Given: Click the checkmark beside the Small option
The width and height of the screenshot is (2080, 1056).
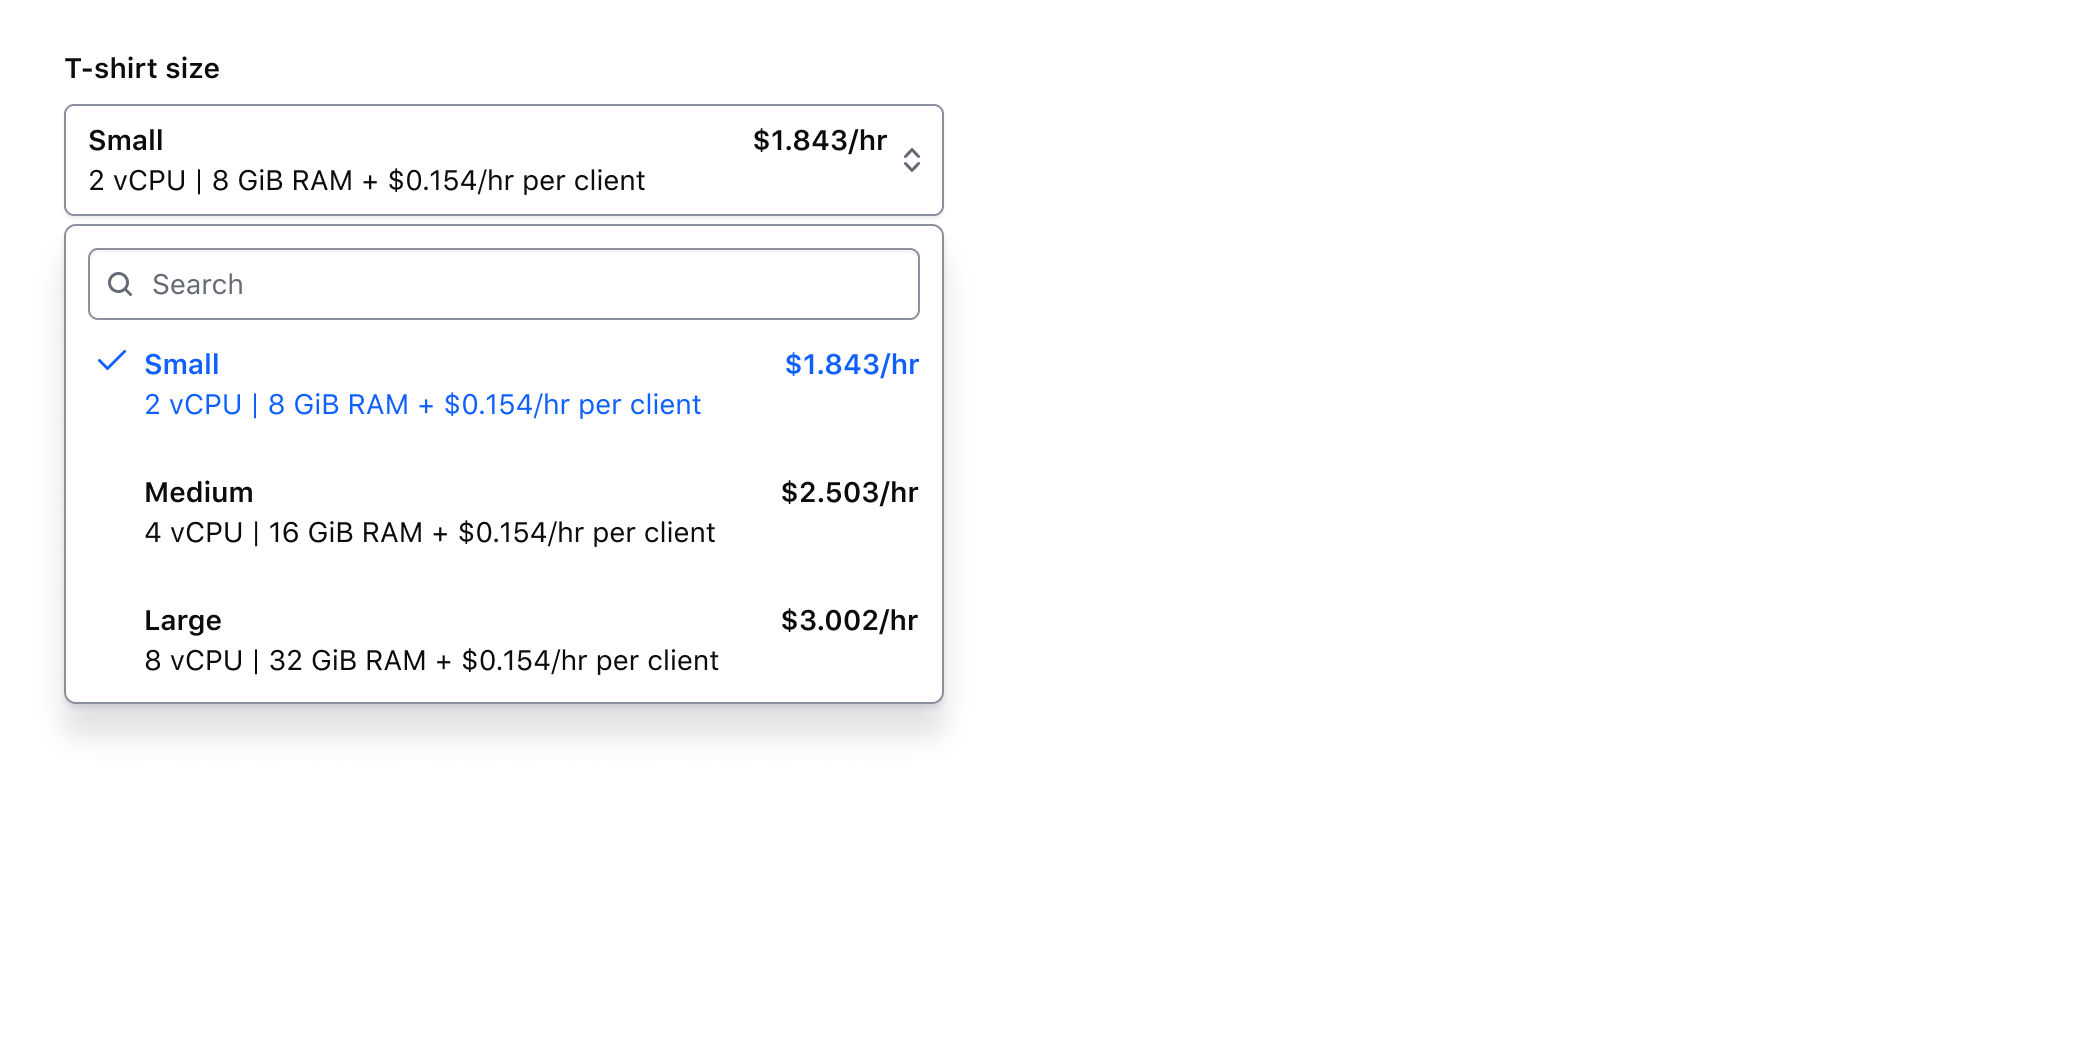Looking at the screenshot, I should (111, 361).
